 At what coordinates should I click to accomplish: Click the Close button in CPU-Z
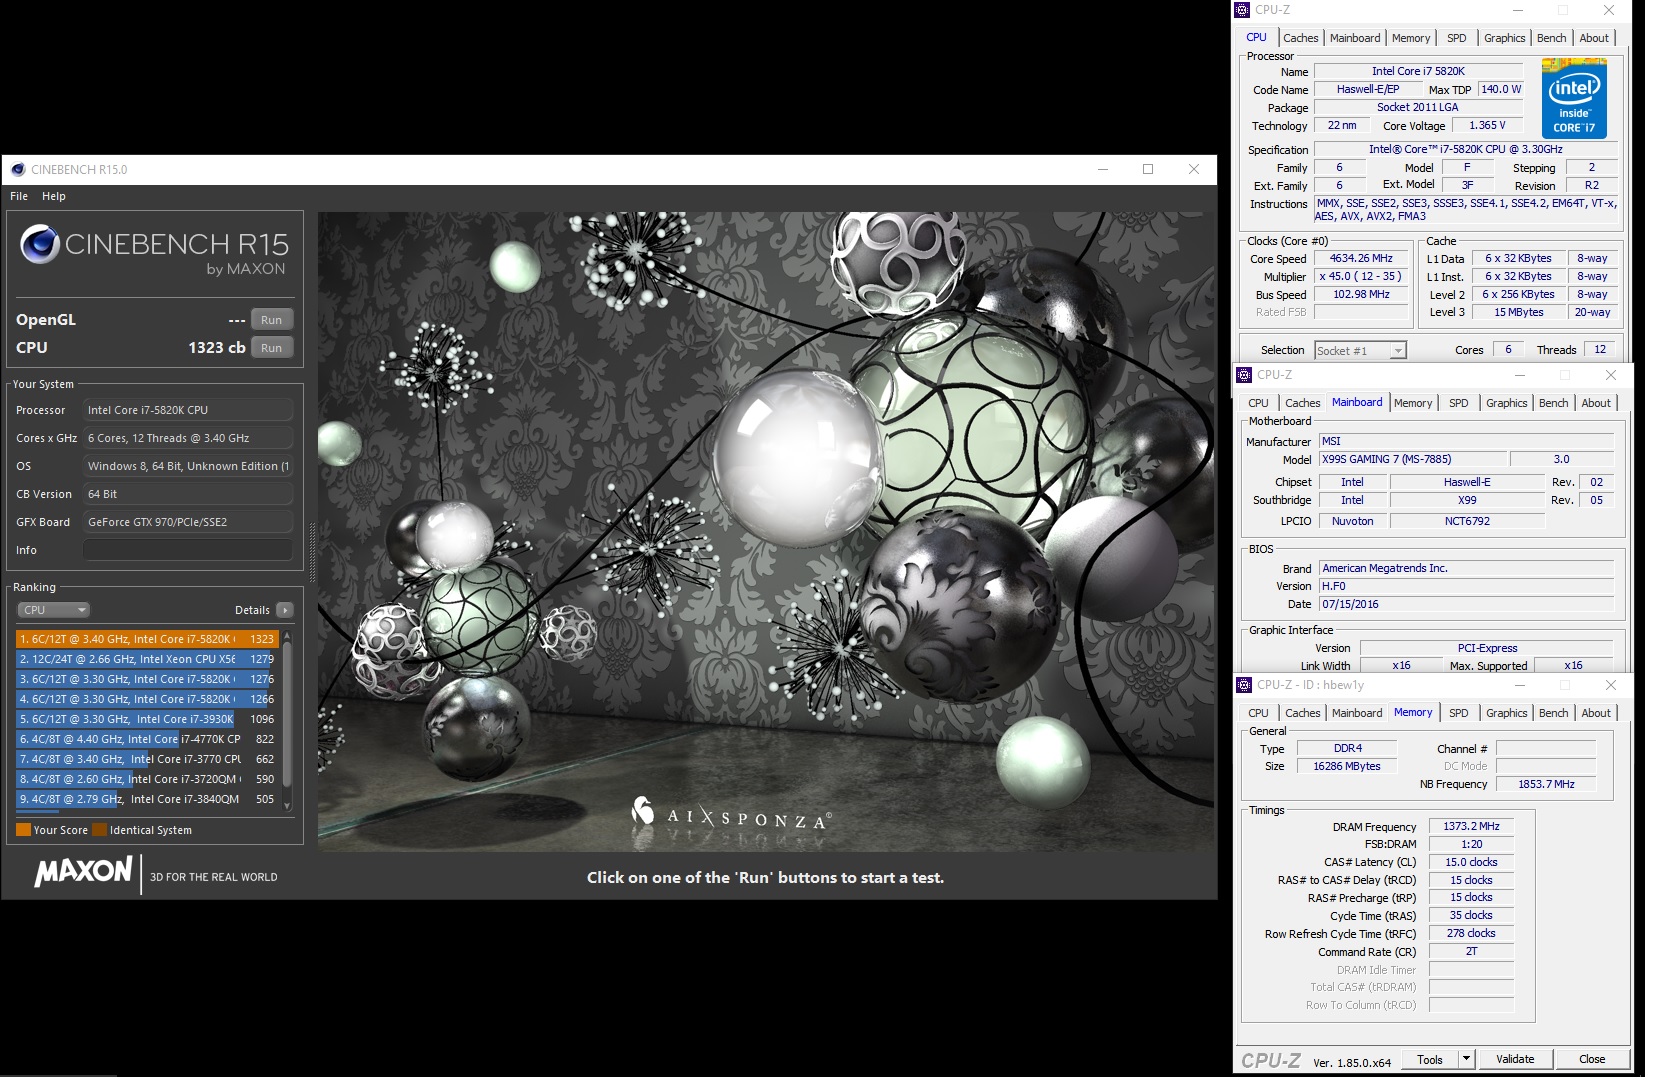coord(1592,1059)
